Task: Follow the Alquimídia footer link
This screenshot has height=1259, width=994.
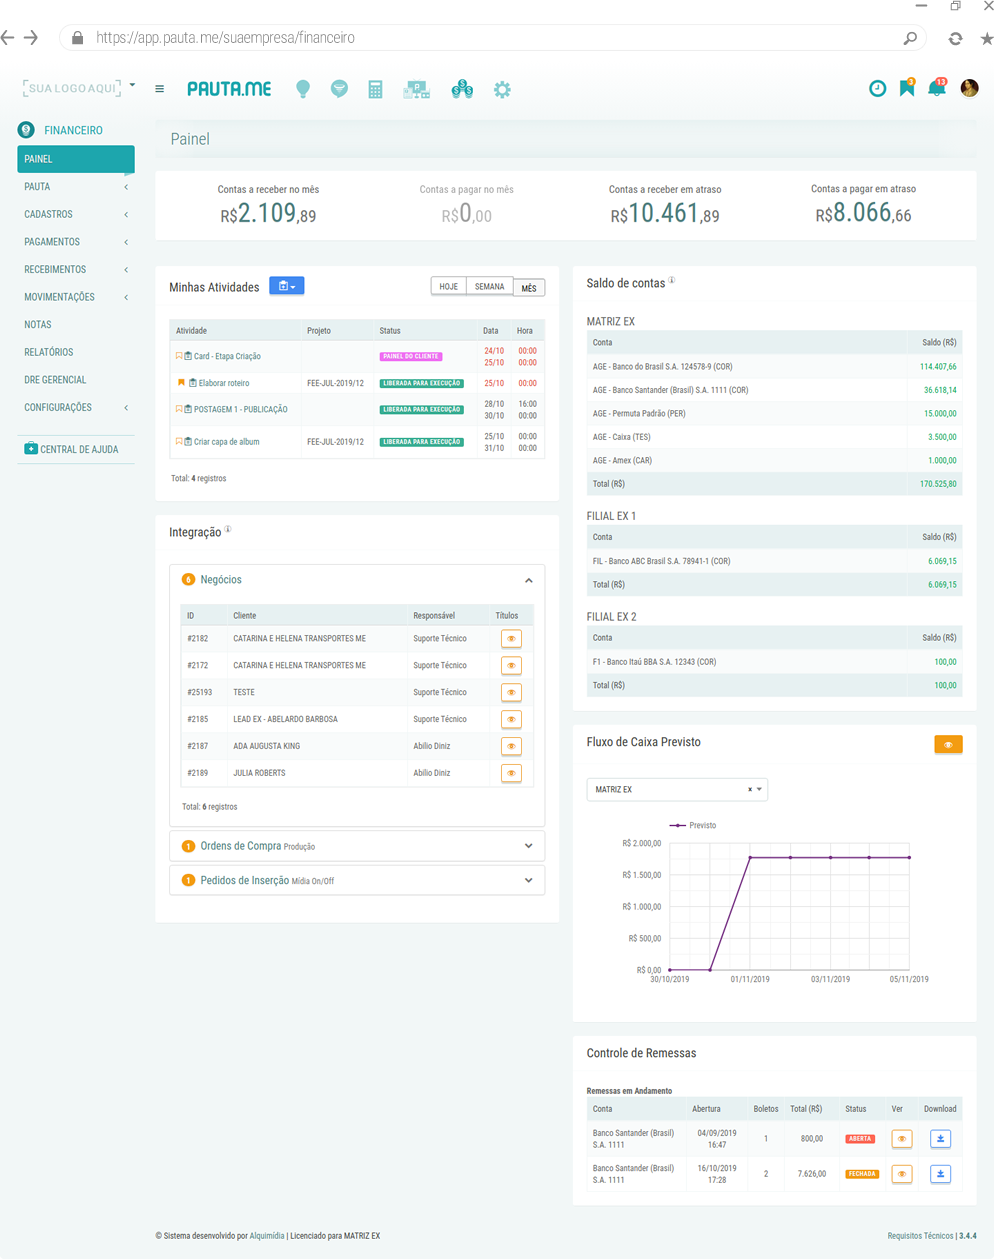Action: (267, 1236)
